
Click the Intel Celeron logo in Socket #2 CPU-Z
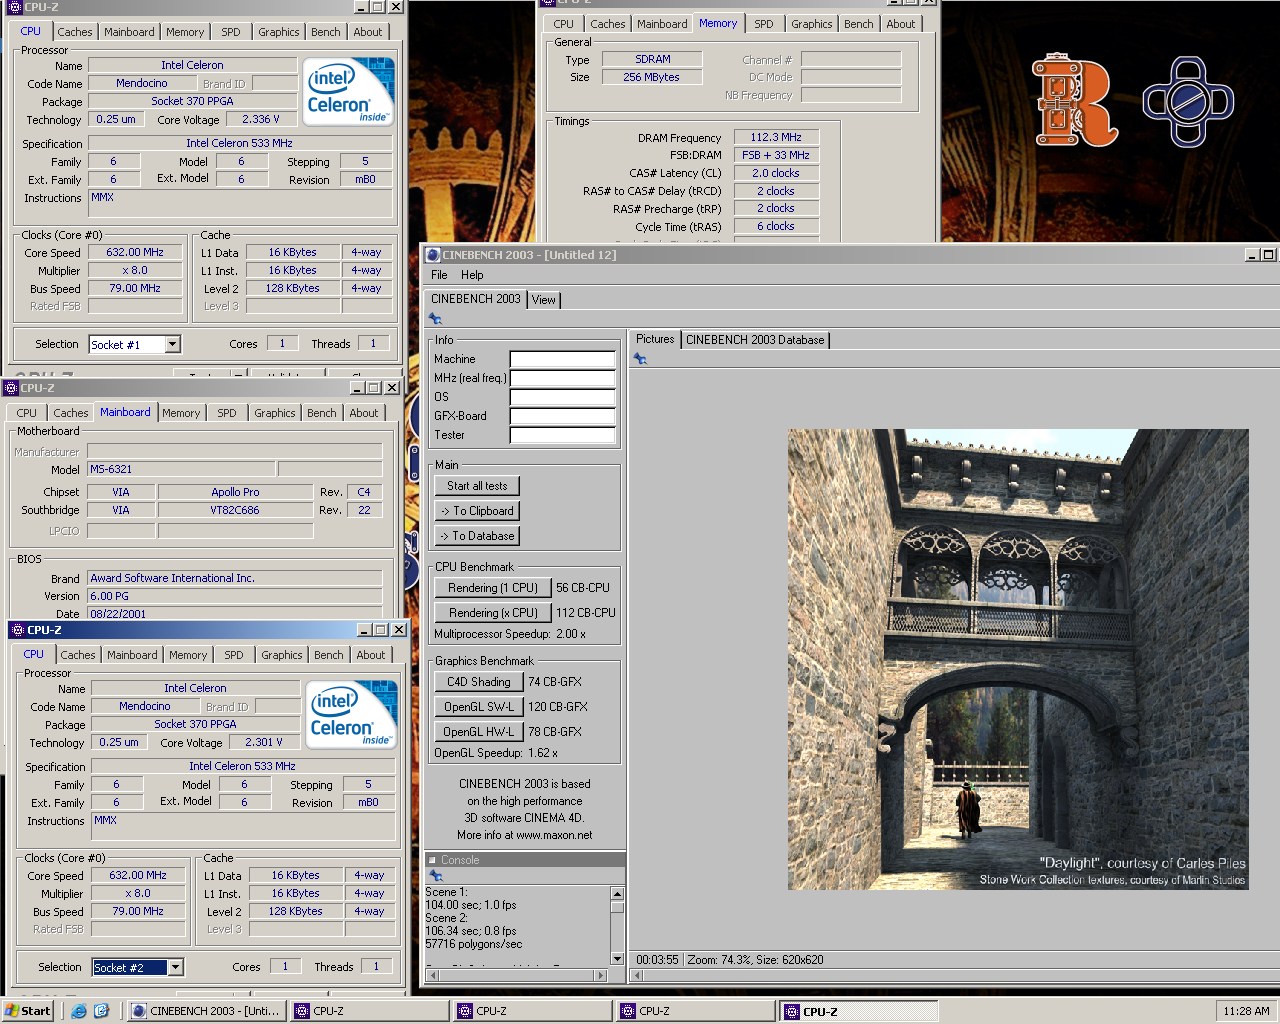coord(351,714)
